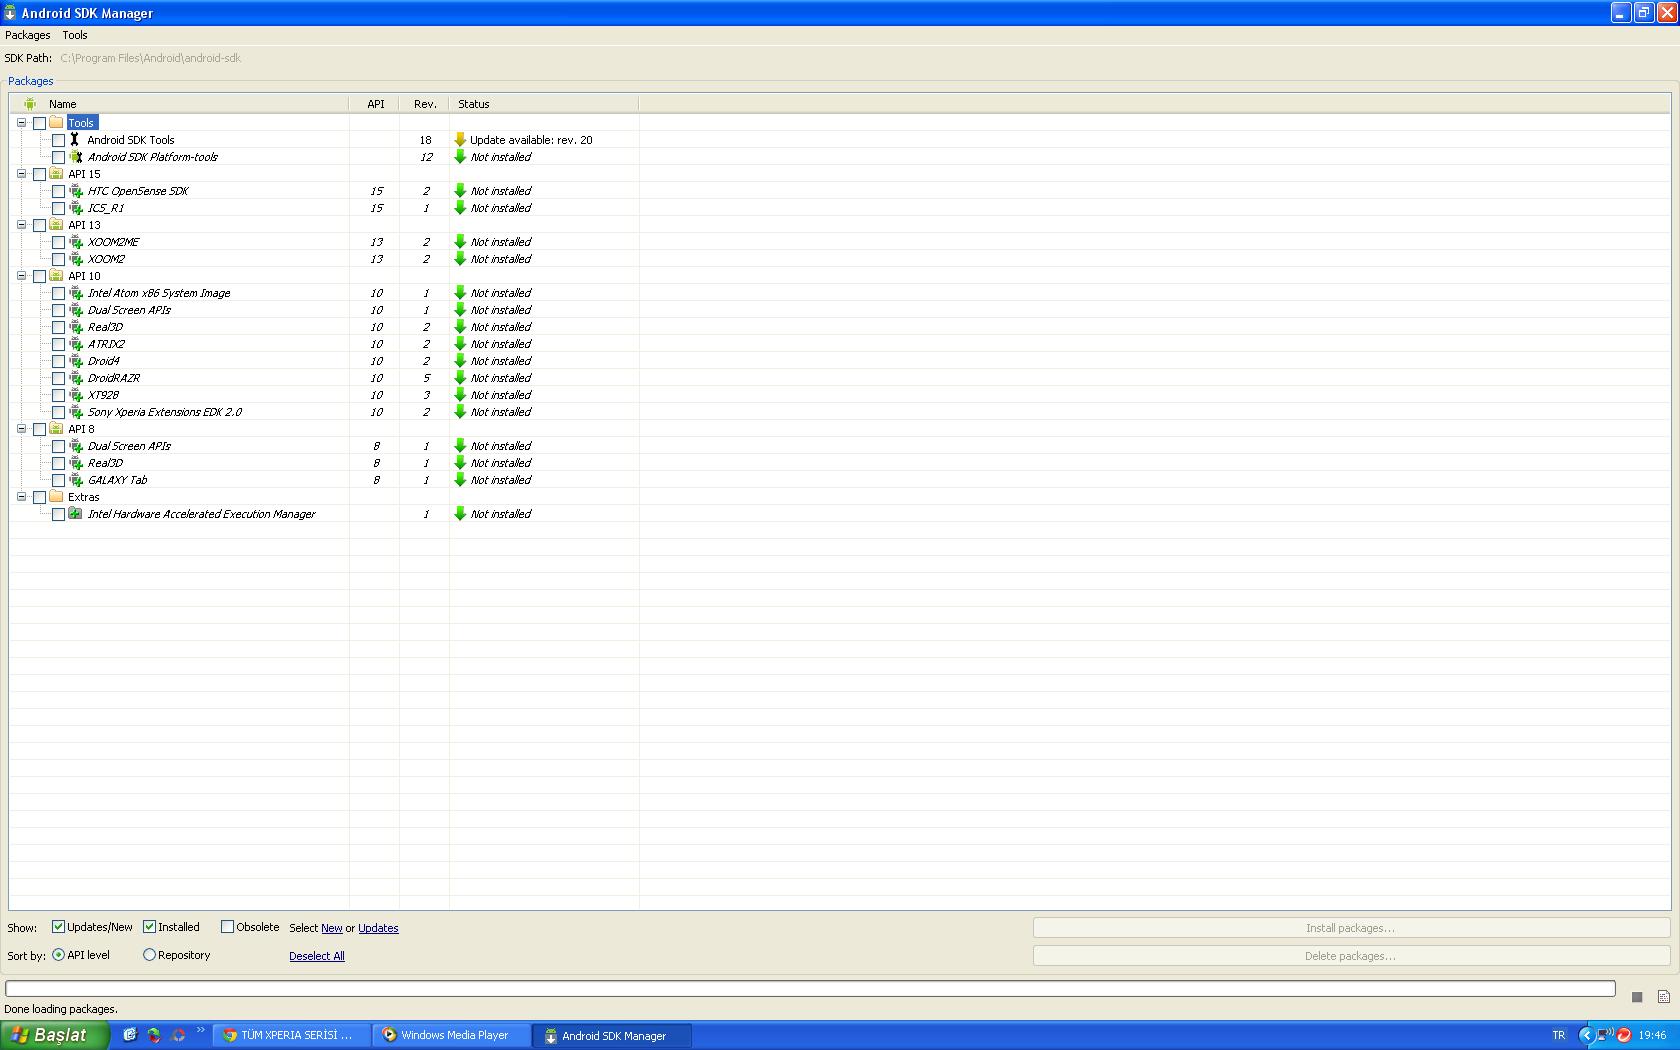The height and width of the screenshot is (1050, 1680).
Task: Click the Android robot icon in the table header
Action: click(x=30, y=103)
